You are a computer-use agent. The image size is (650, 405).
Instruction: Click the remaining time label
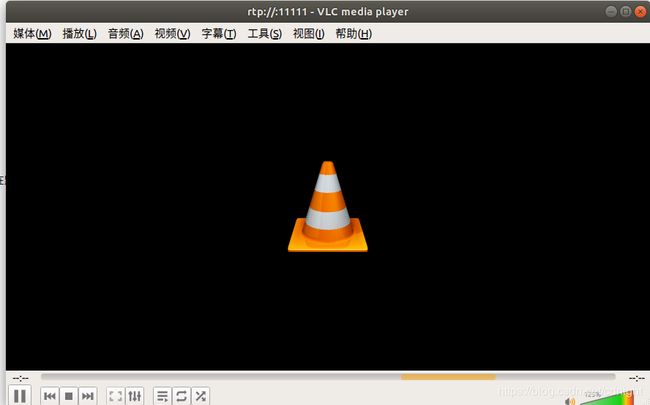pyautogui.click(x=636, y=378)
